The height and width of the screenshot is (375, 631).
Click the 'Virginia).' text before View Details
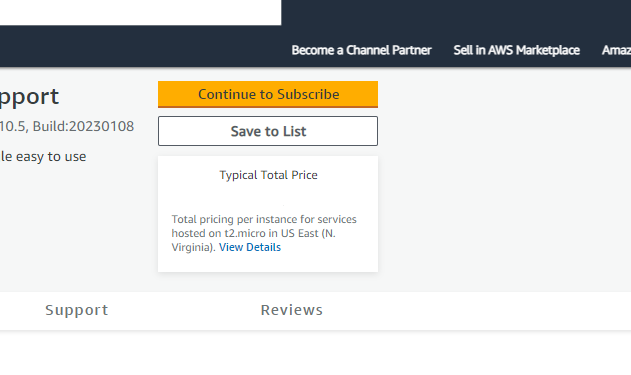pyautogui.click(x=194, y=247)
